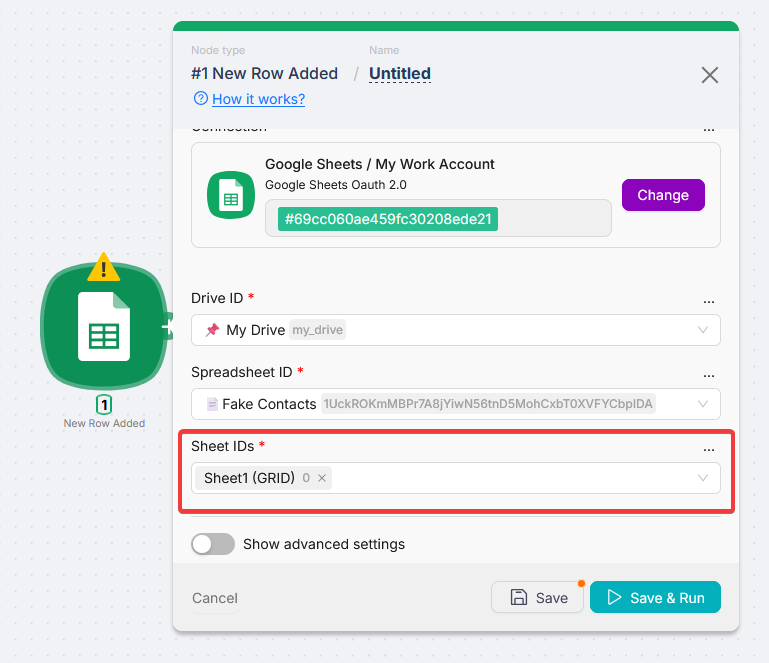
Task: Open the Spreadsheet ID three-dot options menu
Action: tap(709, 373)
